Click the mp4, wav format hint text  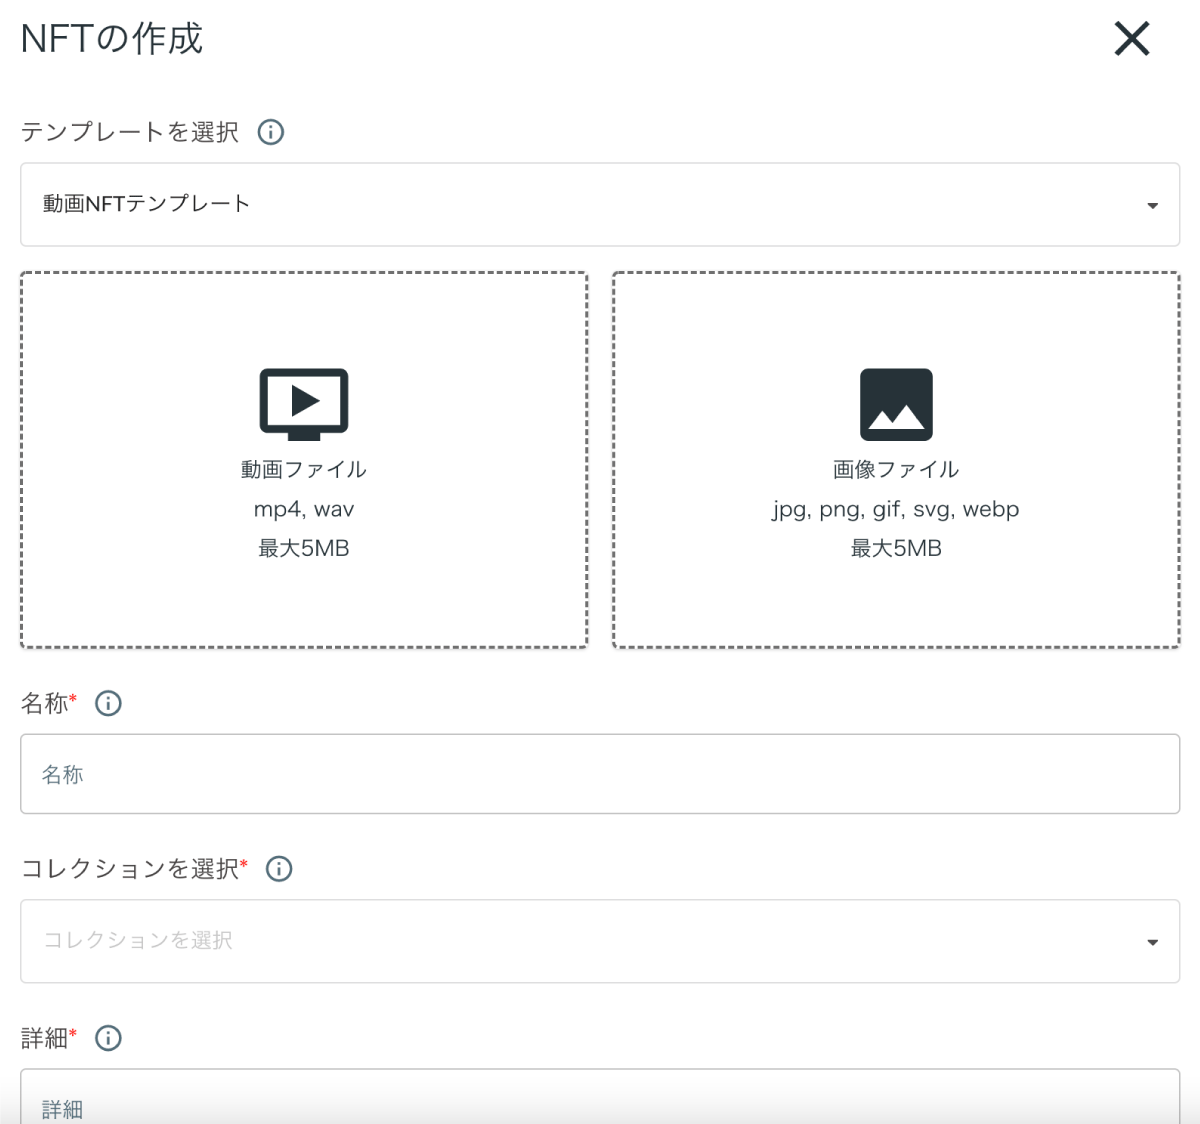[x=304, y=508]
